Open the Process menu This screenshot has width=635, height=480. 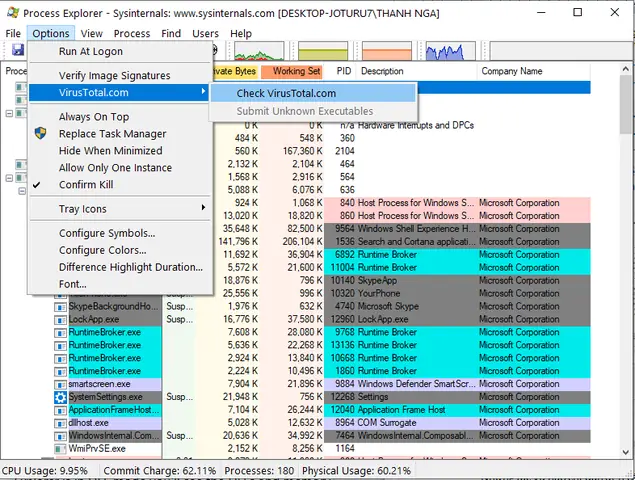tap(132, 34)
